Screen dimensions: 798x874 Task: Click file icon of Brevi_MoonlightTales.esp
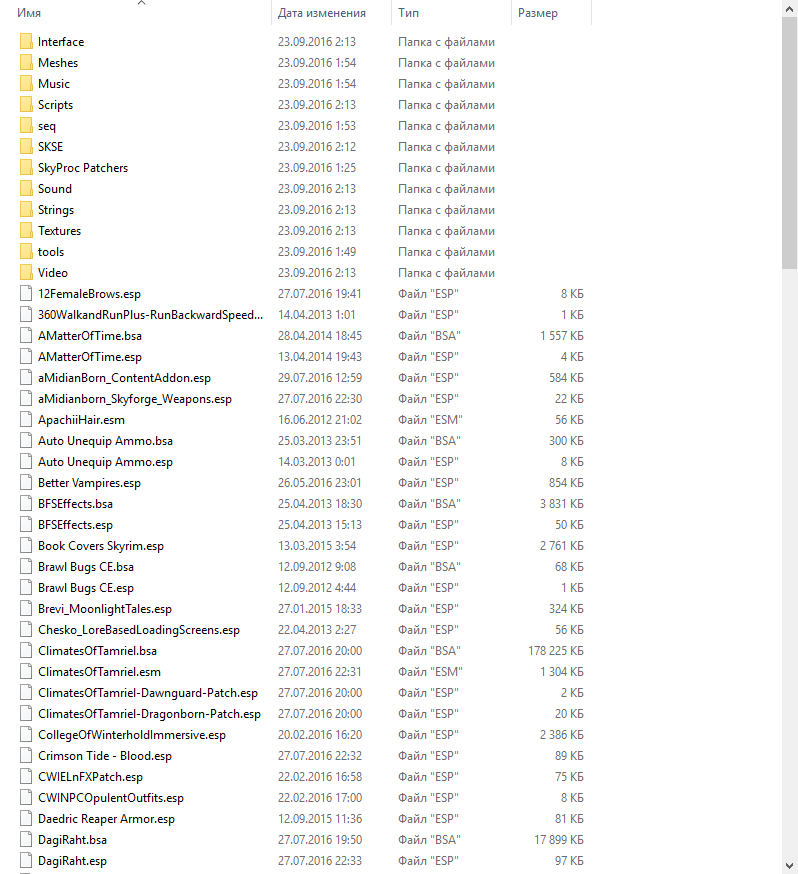pyautogui.click(x=26, y=609)
